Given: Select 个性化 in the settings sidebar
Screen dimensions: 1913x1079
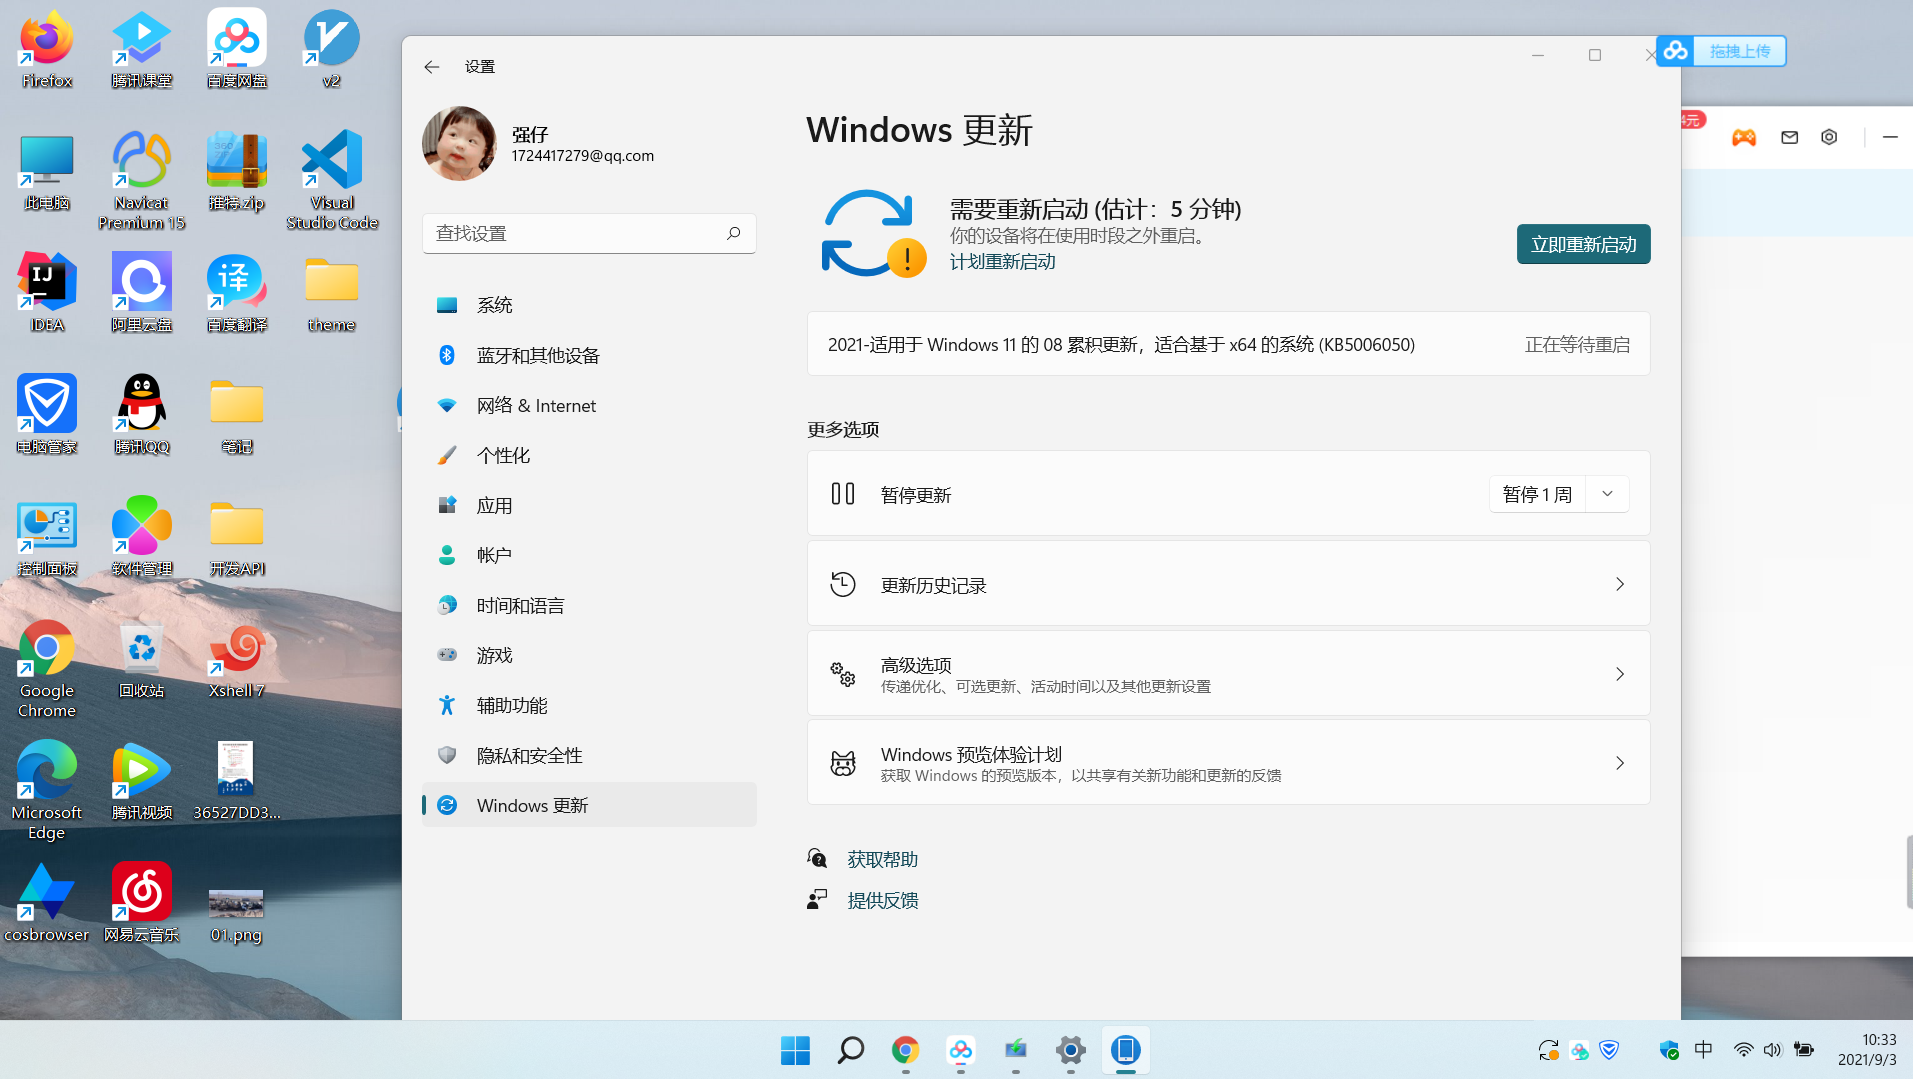Looking at the screenshot, I should pyautogui.click(x=503, y=455).
